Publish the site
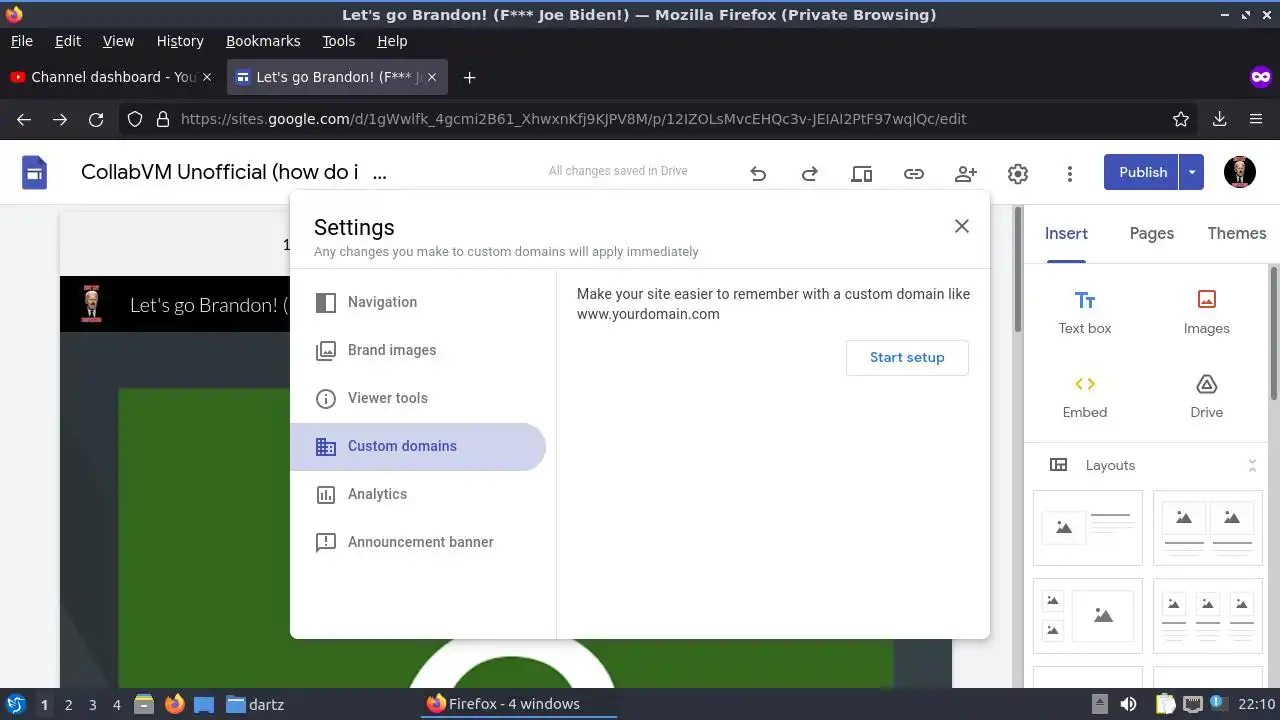This screenshot has width=1280, height=720. tap(1142, 172)
